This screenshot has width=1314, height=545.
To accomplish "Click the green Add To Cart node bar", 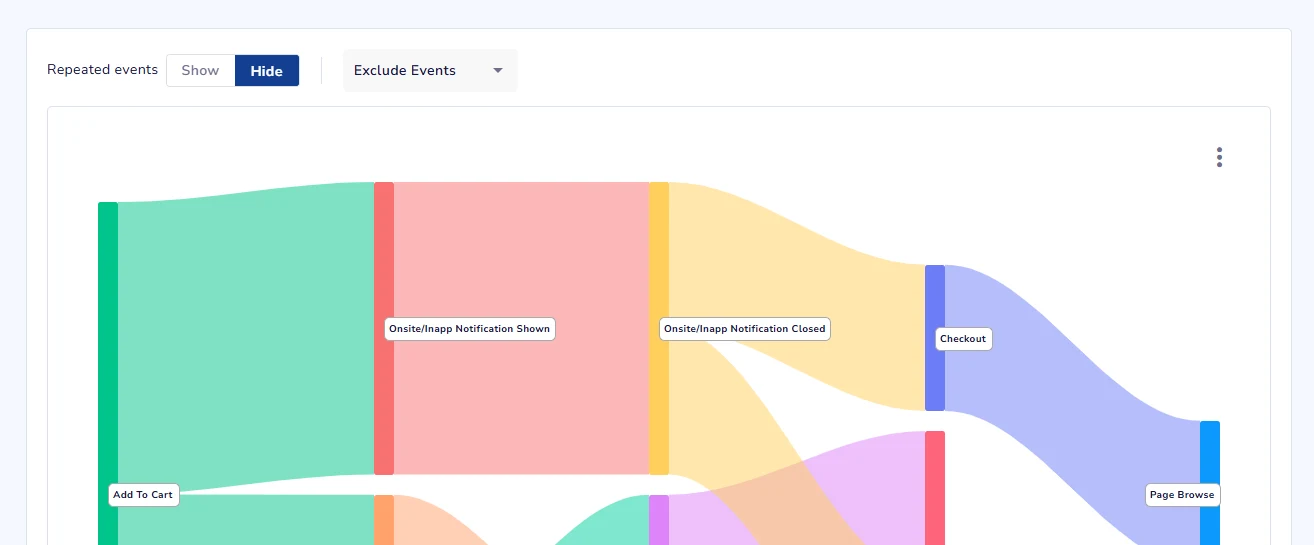I will click(x=107, y=350).
